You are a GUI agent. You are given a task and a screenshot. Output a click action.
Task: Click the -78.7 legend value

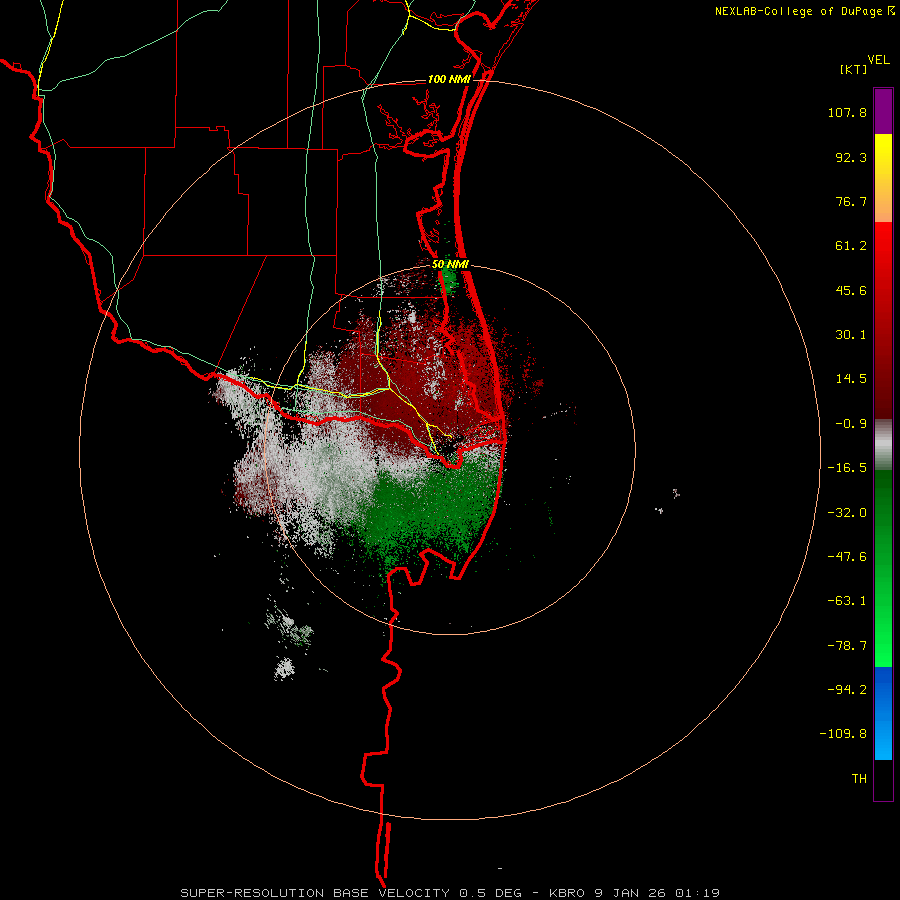pyautogui.click(x=847, y=646)
